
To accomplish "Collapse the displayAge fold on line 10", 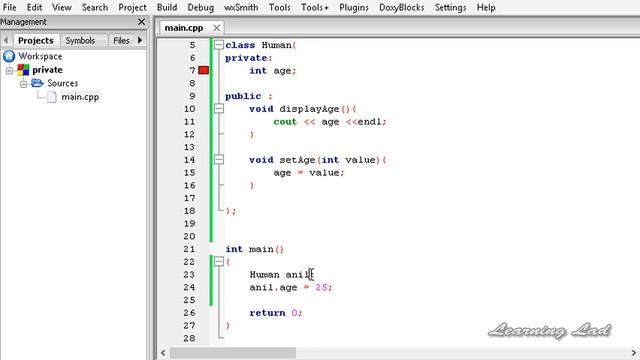I will pos(219,109).
